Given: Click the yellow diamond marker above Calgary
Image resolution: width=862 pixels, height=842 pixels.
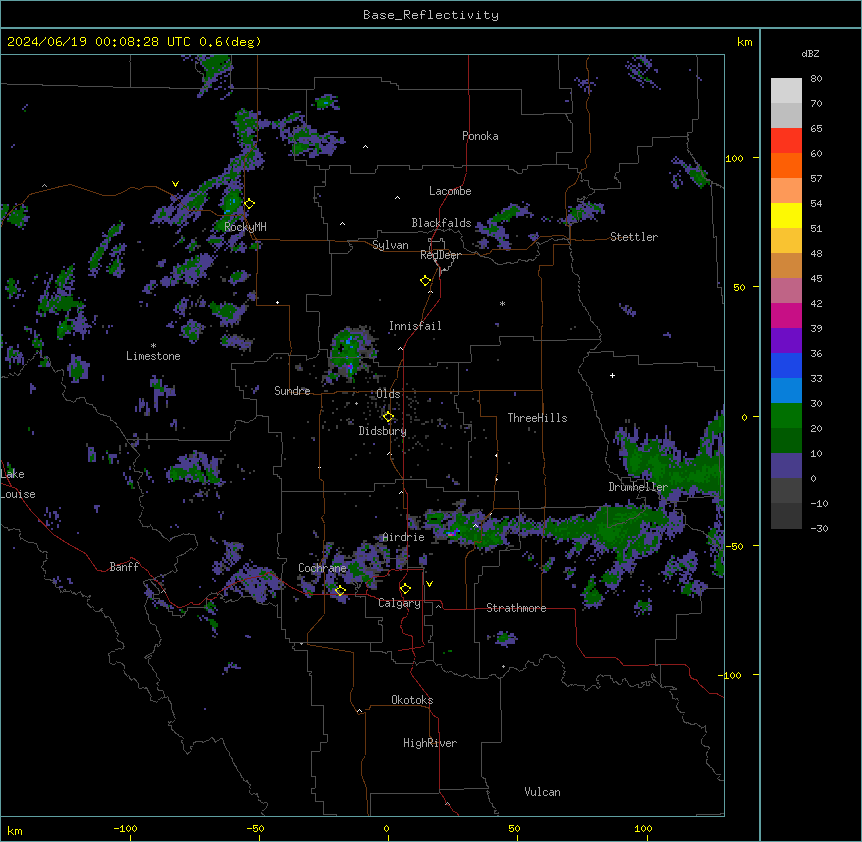Looking at the screenshot, I should point(405,589).
